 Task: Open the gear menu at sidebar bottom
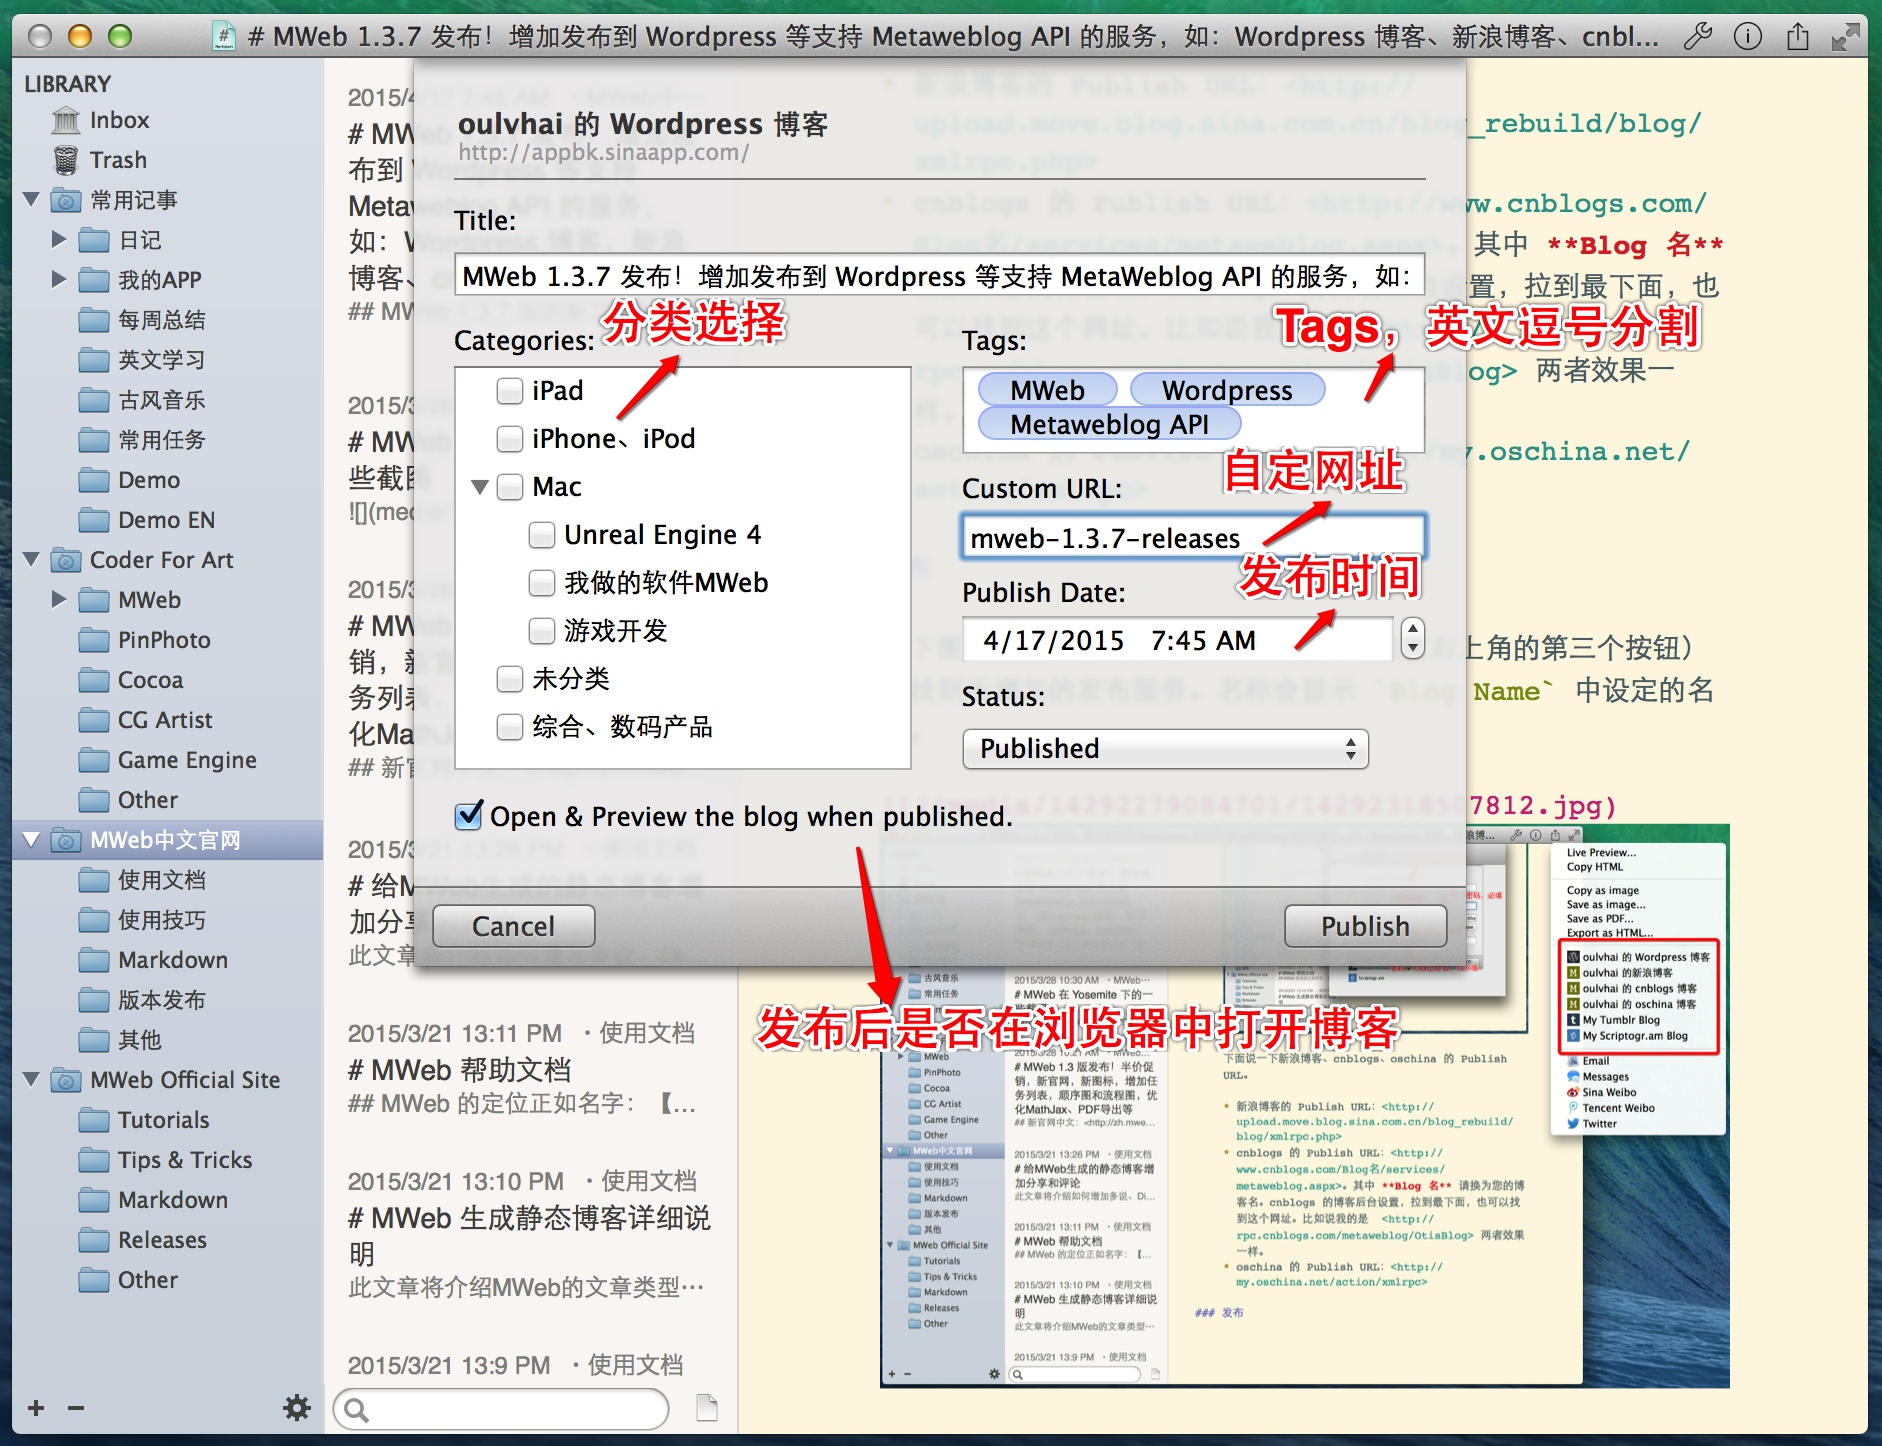[x=297, y=1408]
